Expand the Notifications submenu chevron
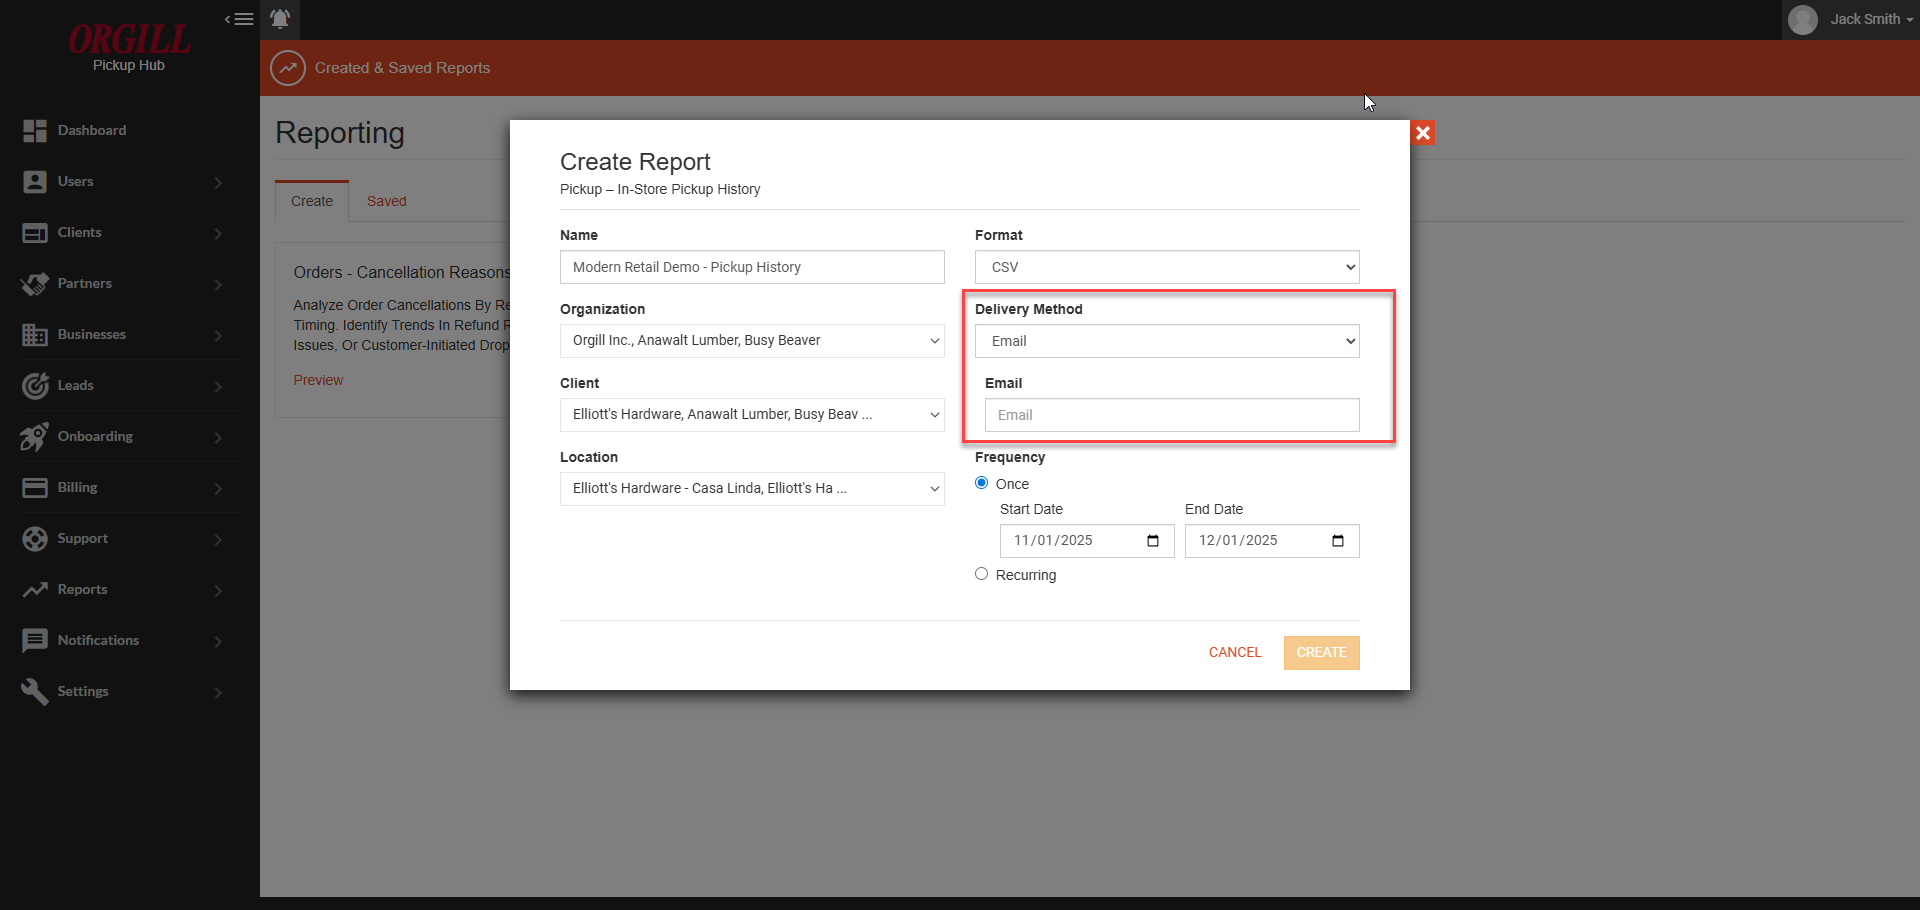This screenshot has width=1920, height=910. point(218,642)
